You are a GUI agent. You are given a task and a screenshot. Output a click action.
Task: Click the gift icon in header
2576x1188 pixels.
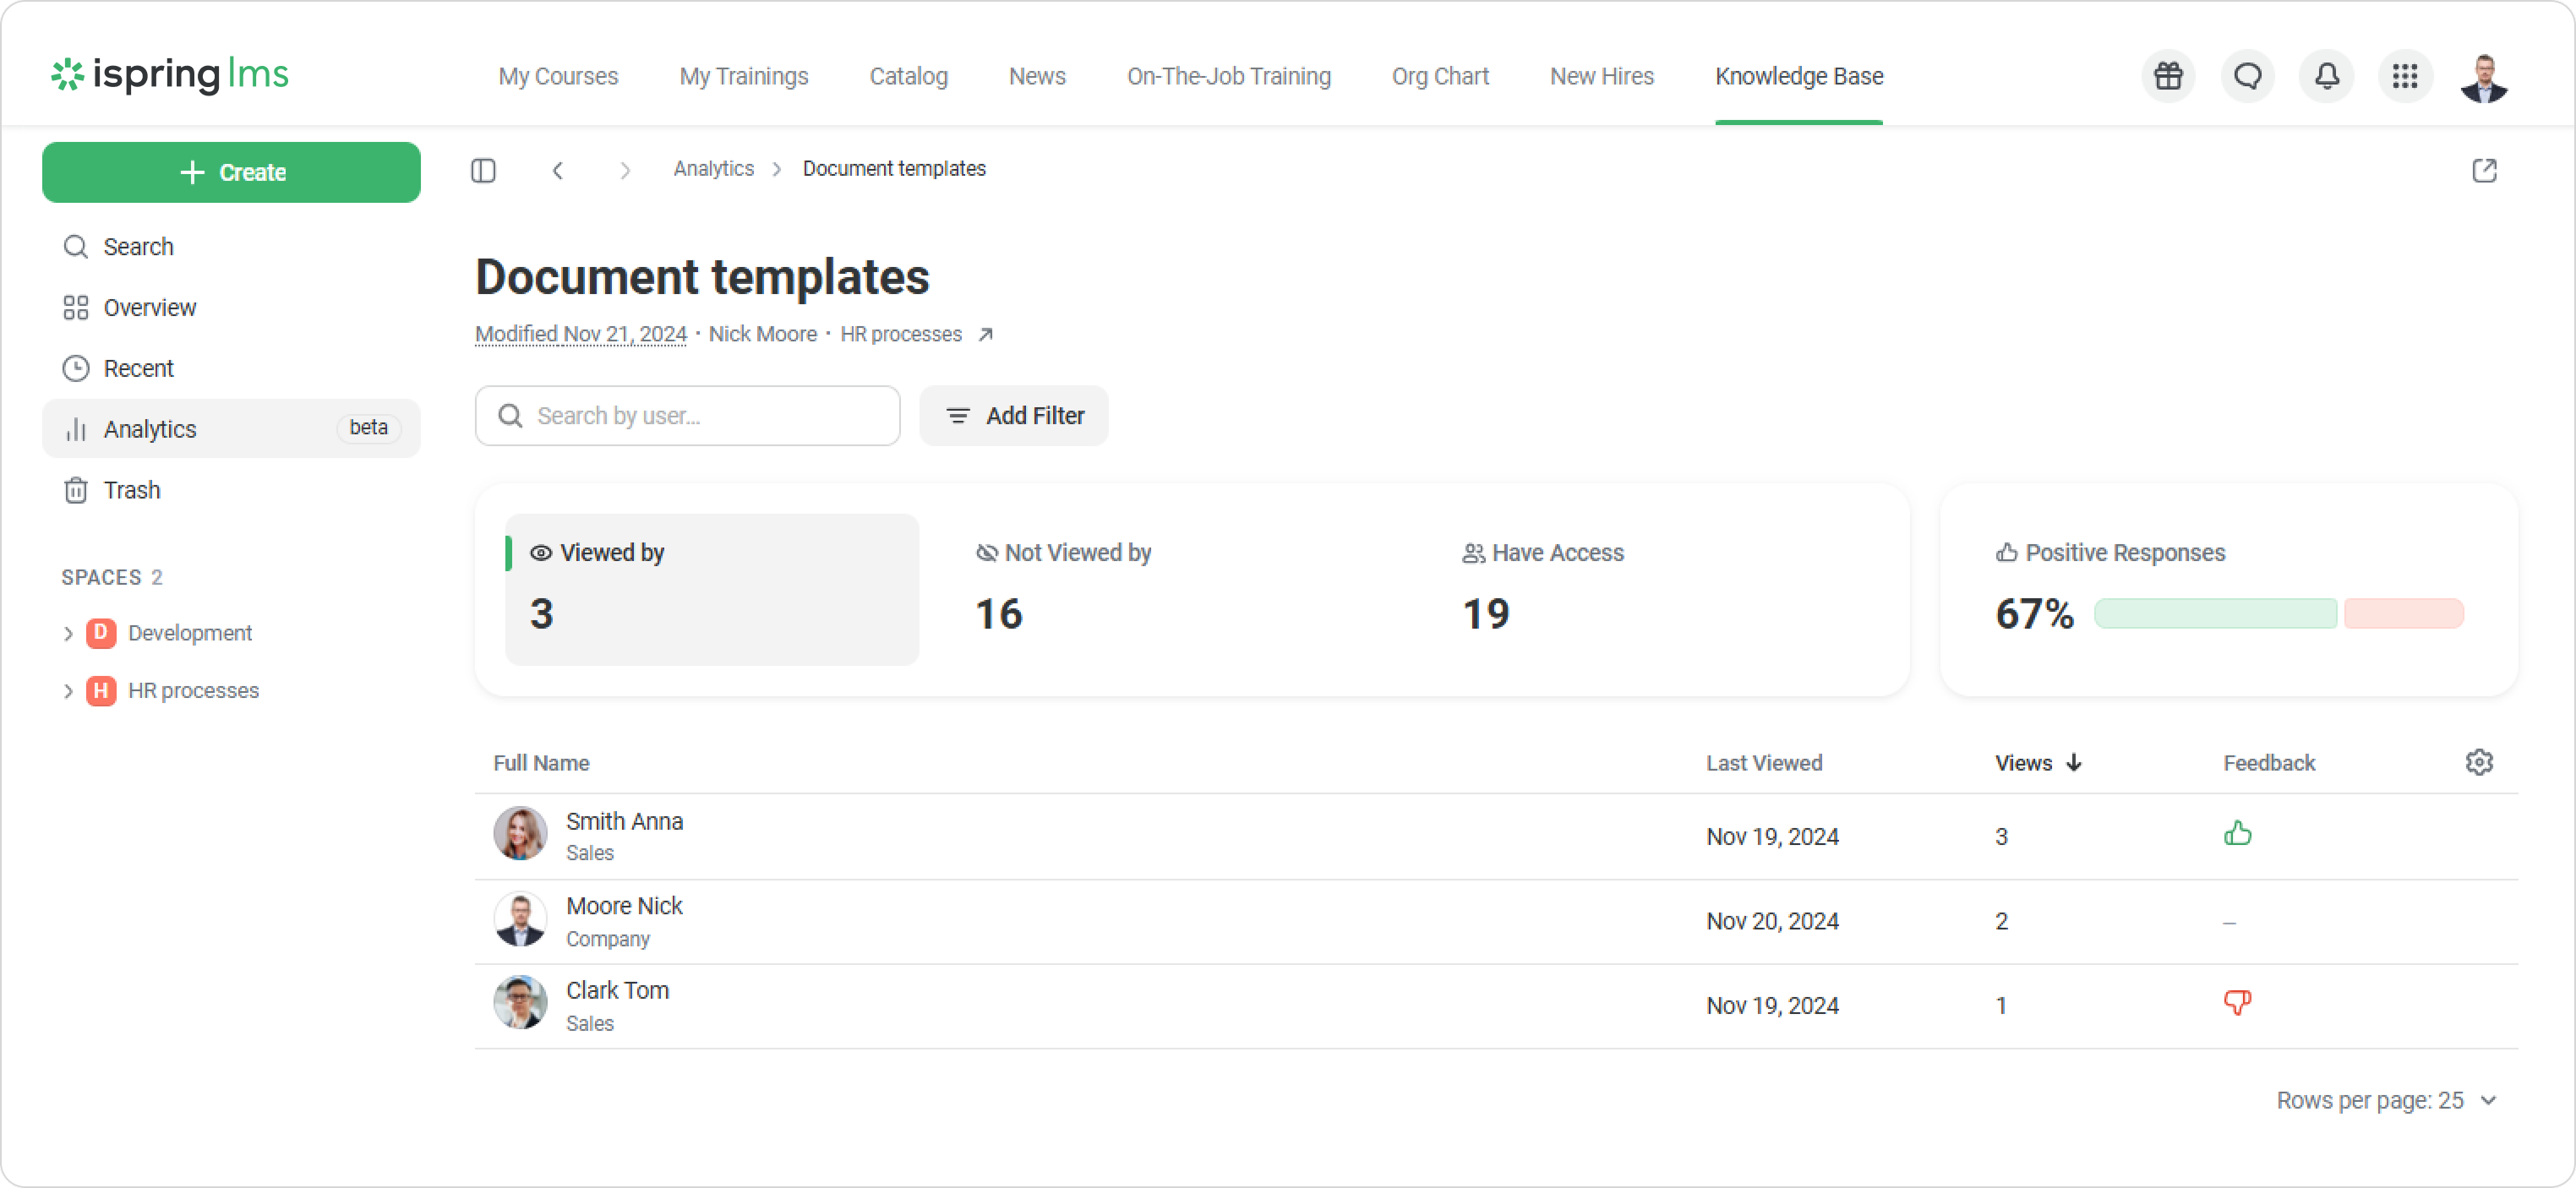pos(2167,76)
